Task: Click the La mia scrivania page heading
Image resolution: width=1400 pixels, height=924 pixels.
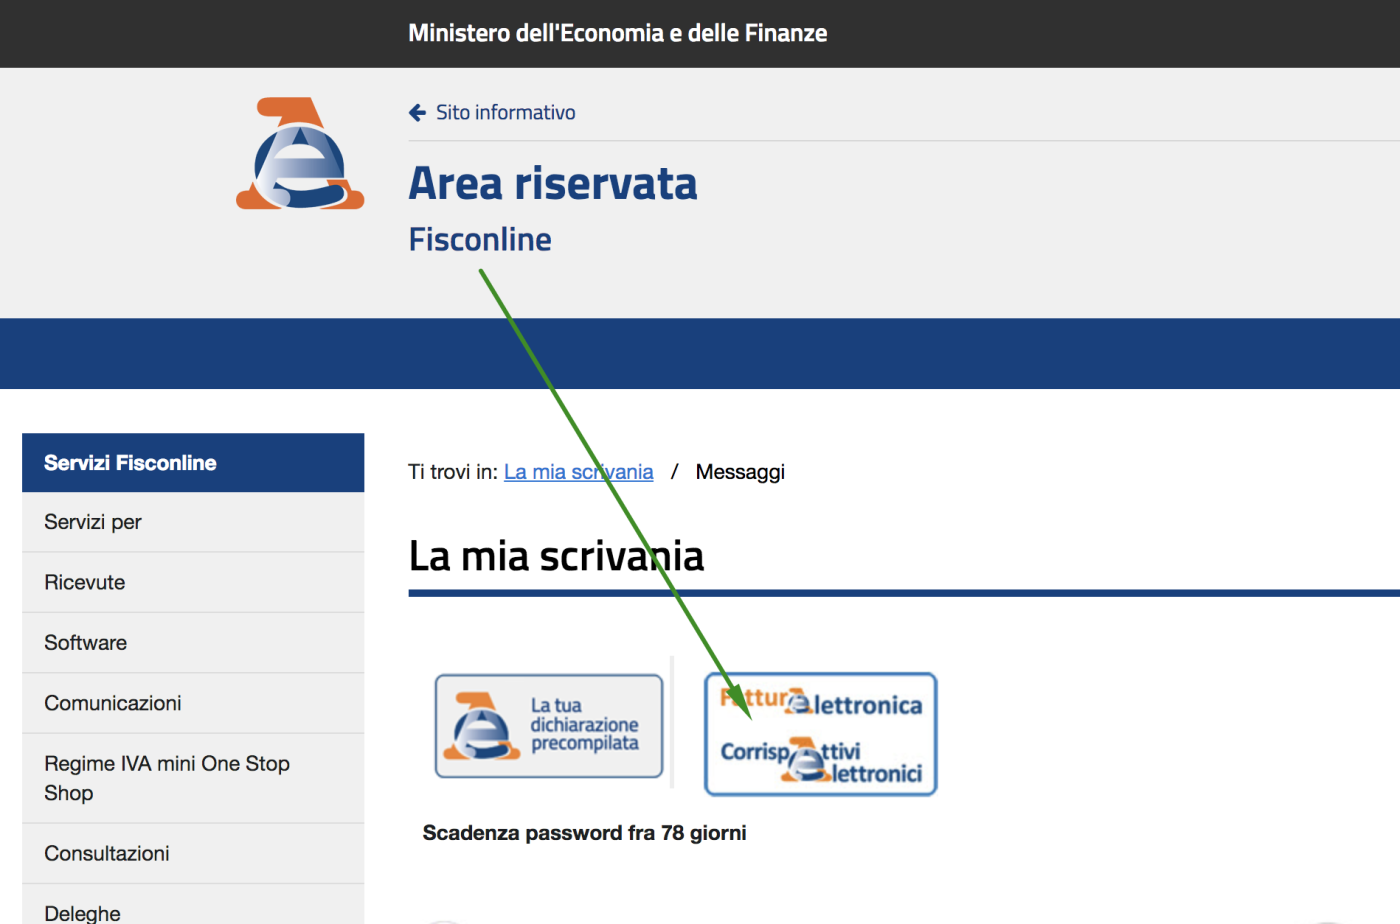Action: (x=556, y=556)
